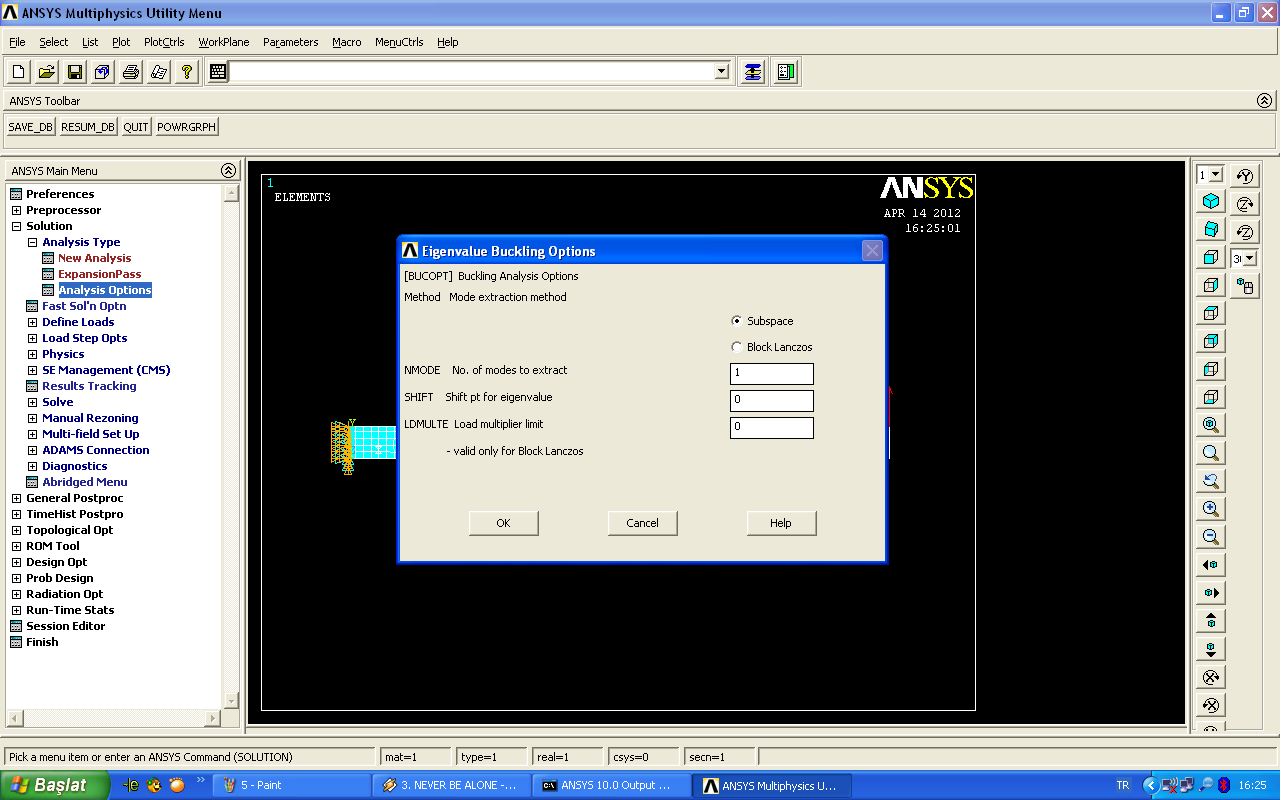
Task: Click the Başlat start button
Action: point(54,785)
